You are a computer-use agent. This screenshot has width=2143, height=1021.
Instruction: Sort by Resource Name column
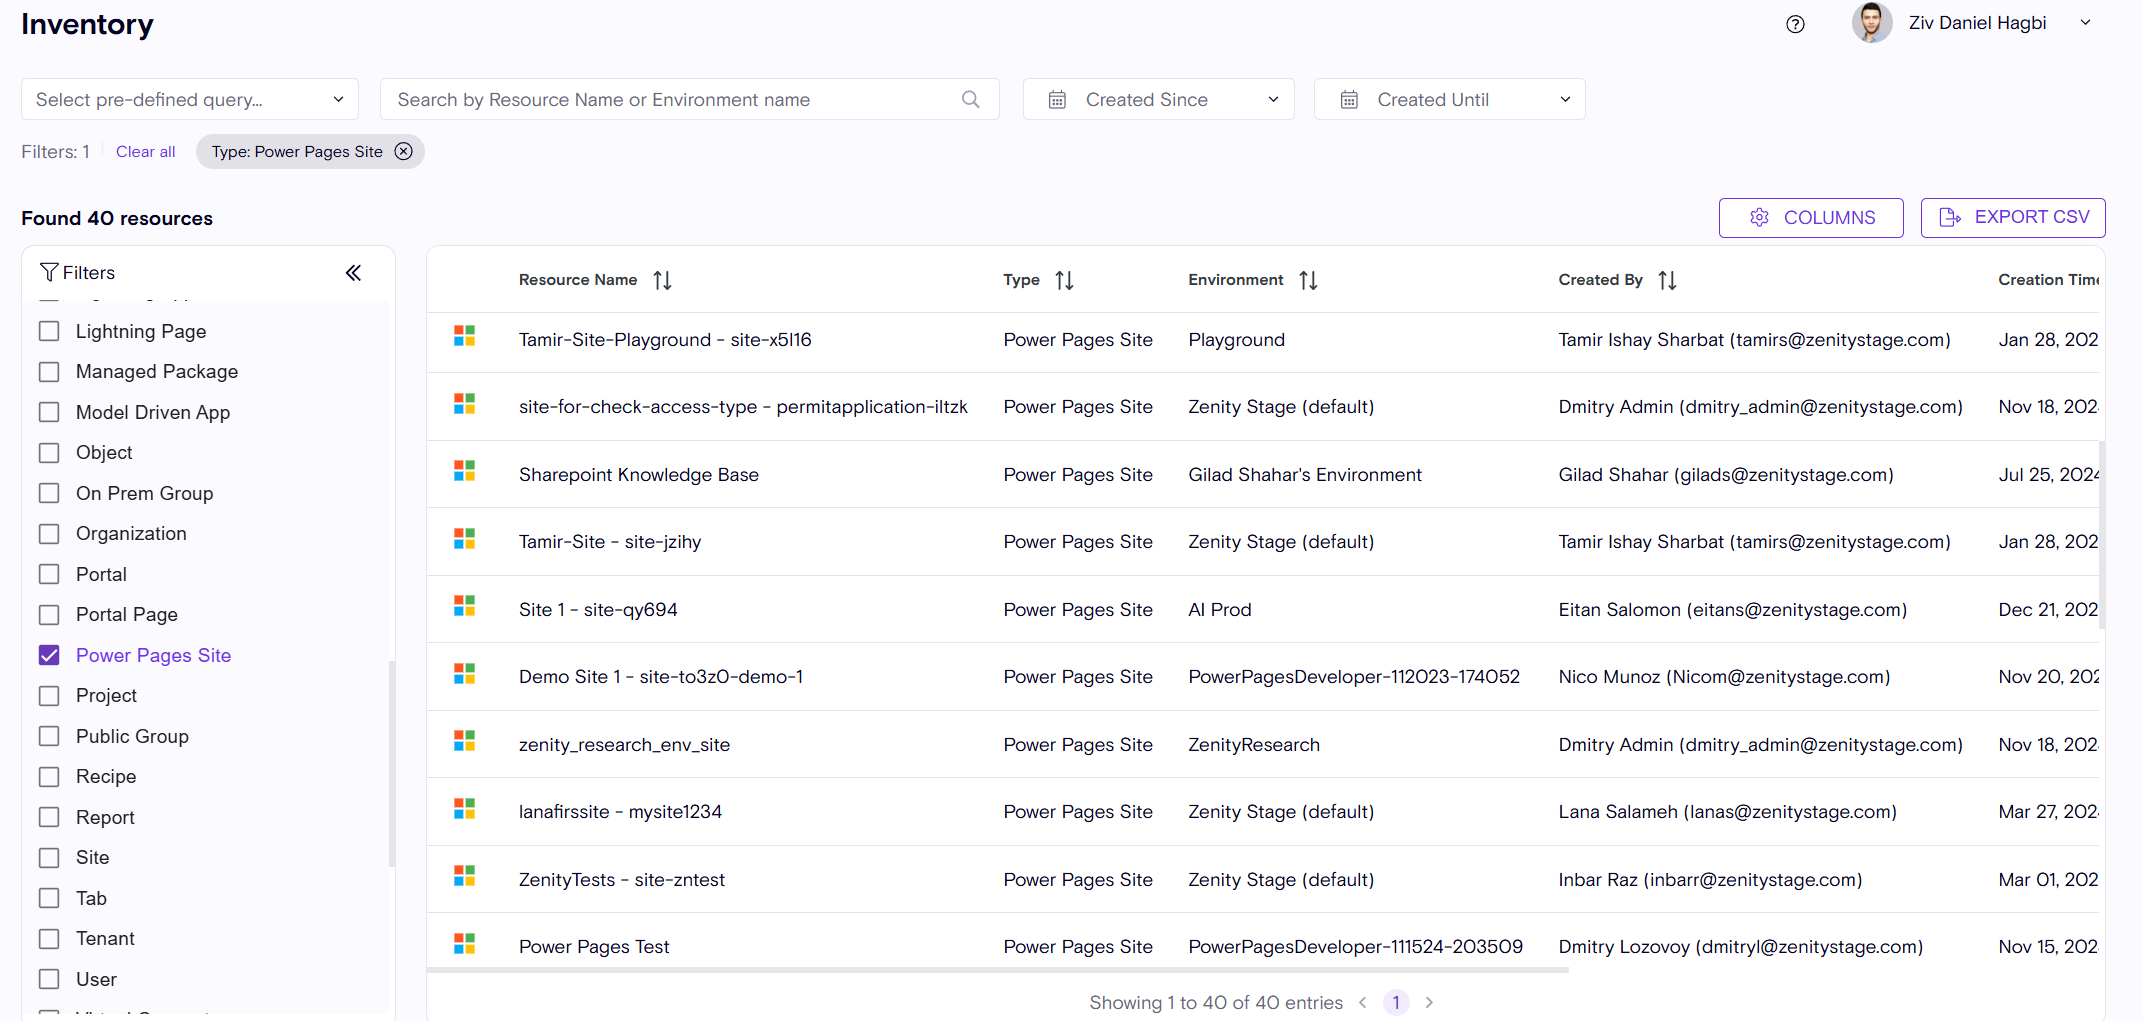pyautogui.click(x=662, y=281)
